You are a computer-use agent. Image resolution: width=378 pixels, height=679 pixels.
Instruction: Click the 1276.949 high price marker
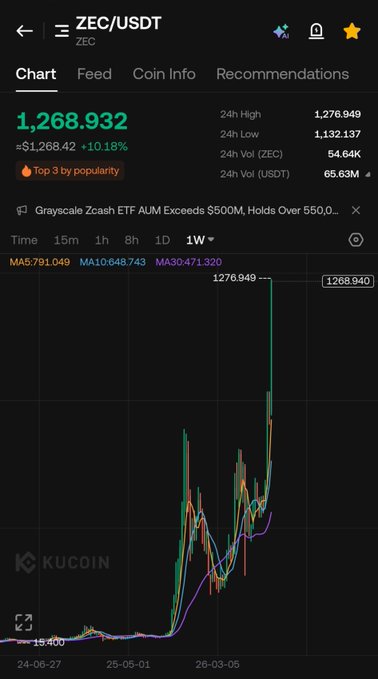[234, 278]
